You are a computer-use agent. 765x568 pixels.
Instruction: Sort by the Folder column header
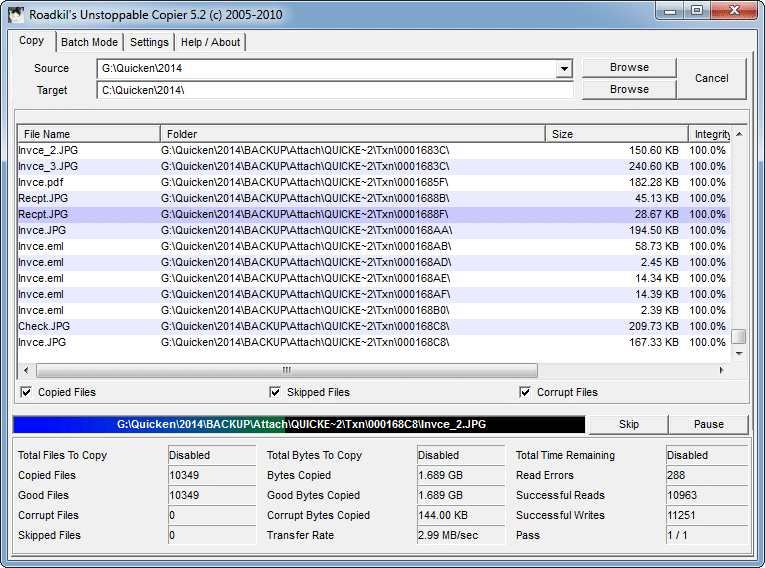click(353, 134)
